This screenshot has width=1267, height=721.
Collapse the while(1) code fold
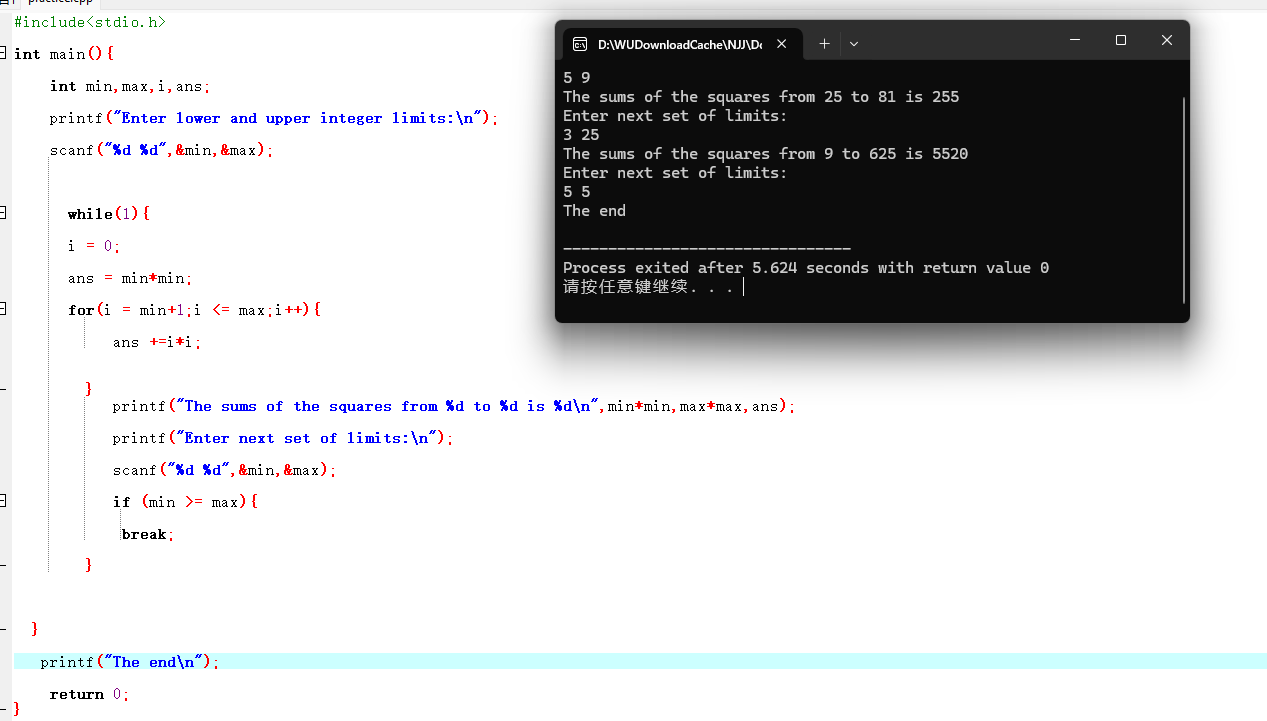pos(3,213)
